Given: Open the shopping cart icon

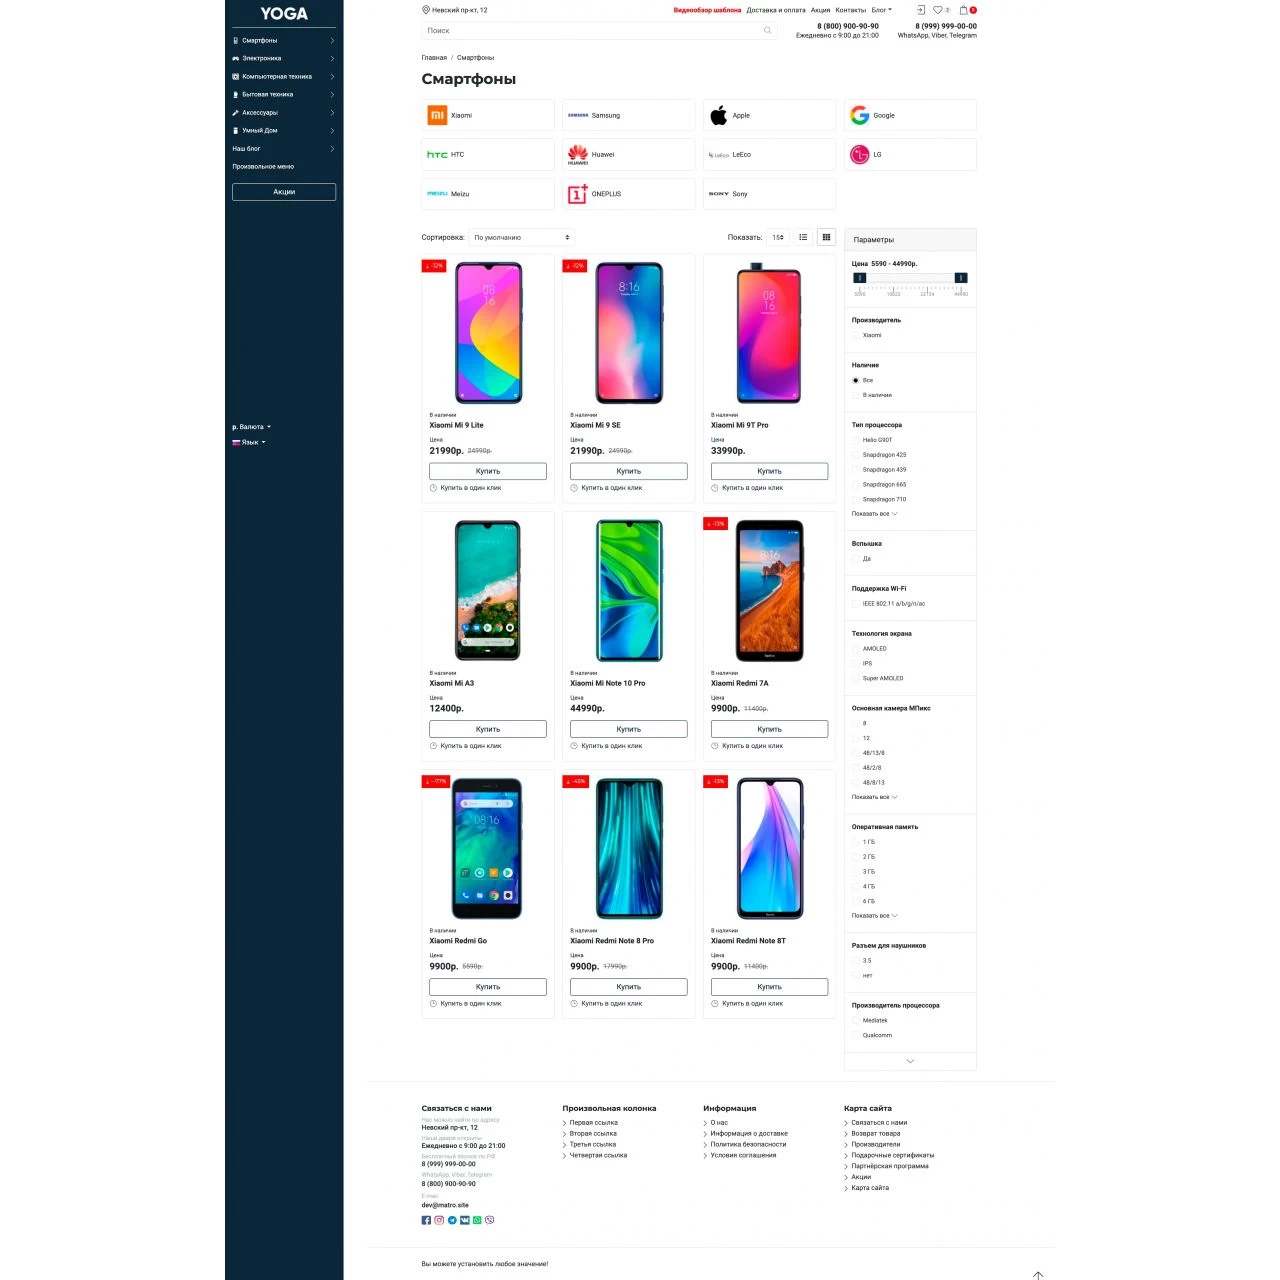Looking at the screenshot, I should coord(964,10).
